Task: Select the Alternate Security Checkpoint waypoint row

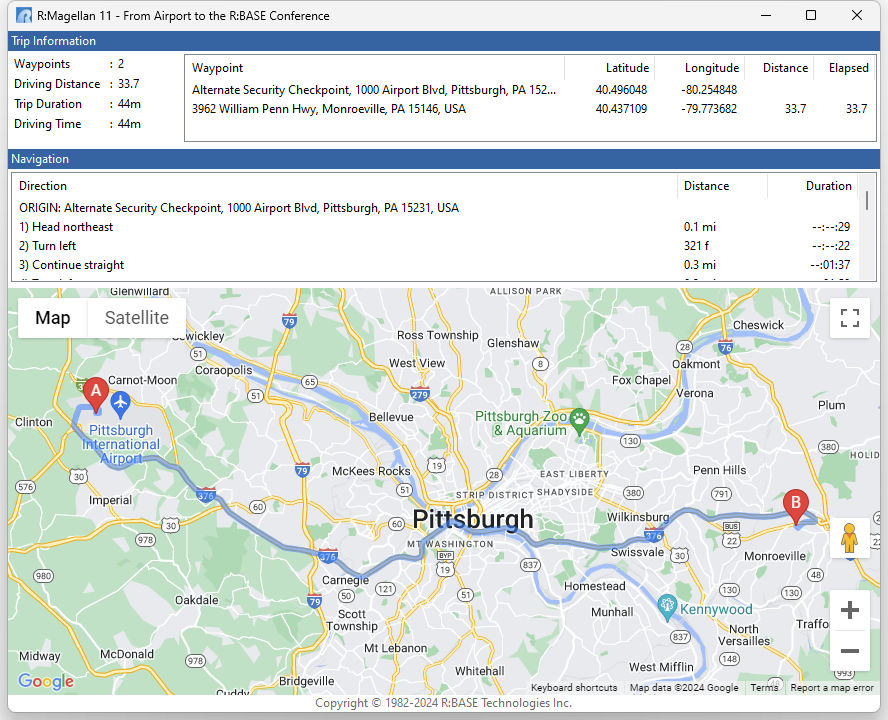Action: coord(530,90)
